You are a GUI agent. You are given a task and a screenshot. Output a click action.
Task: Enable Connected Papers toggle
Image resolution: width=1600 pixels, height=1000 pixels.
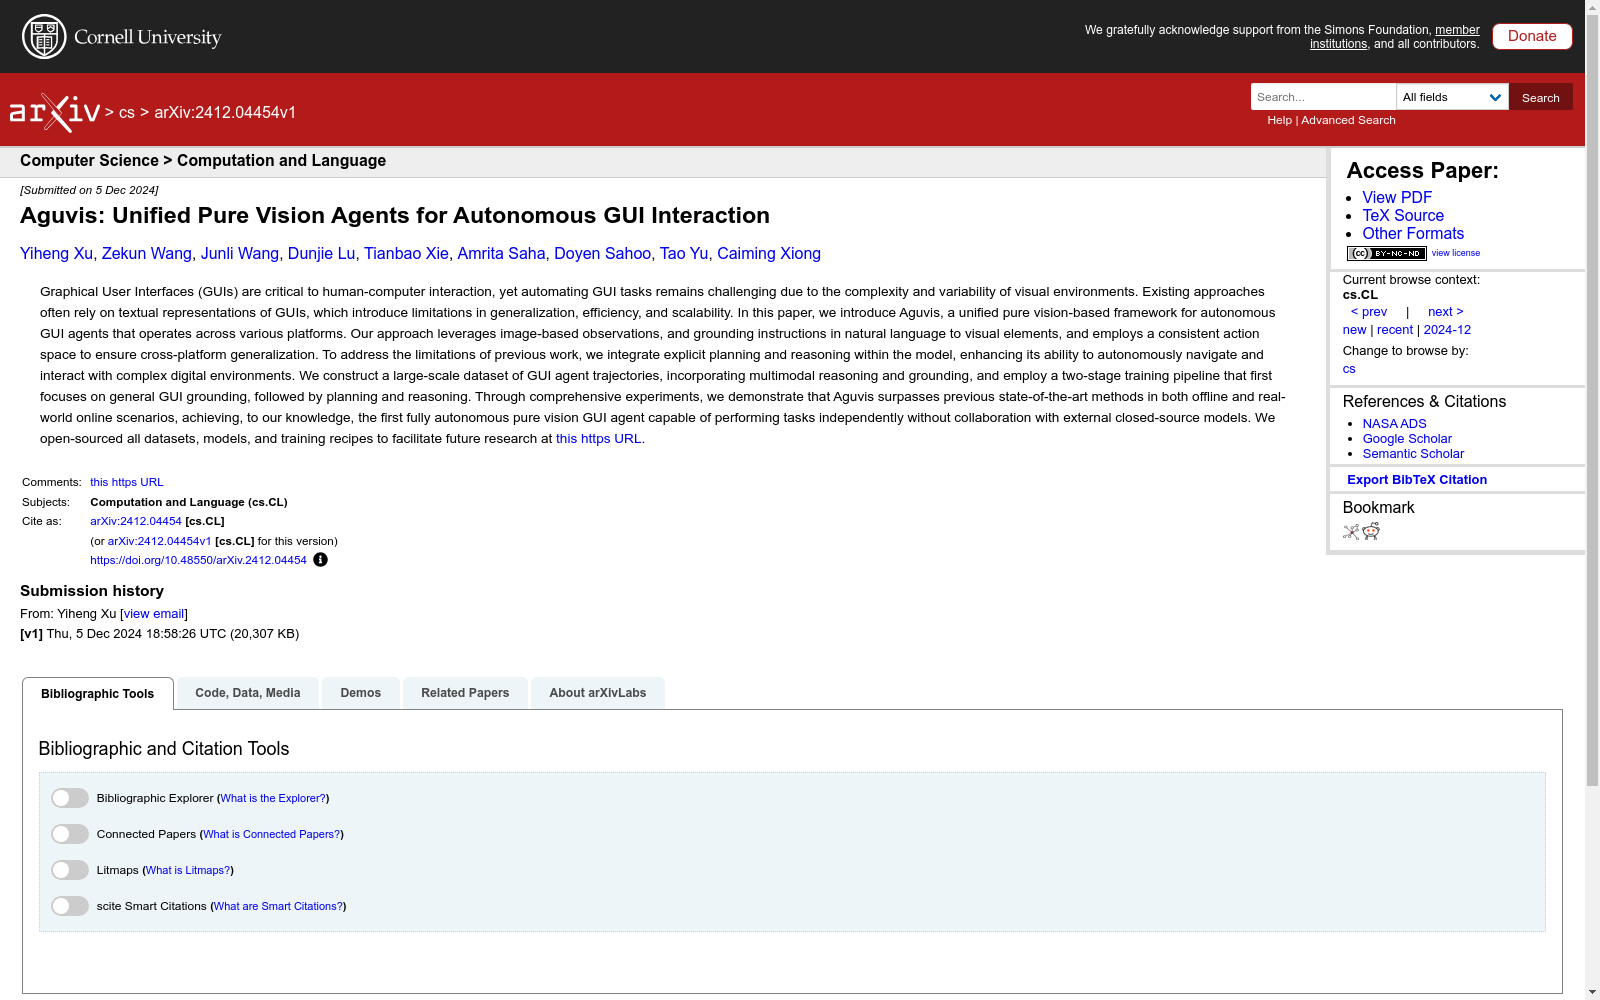pos(70,834)
